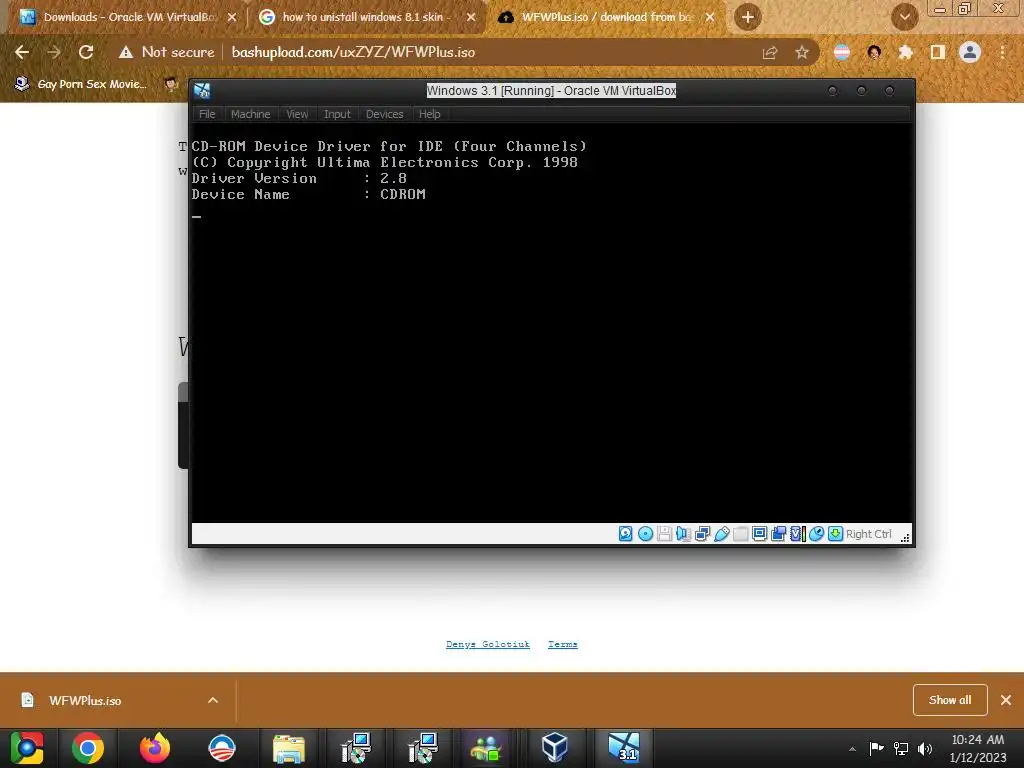The height and width of the screenshot is (768, 1024).
Task: Open the downloaded WFWPlus.iso file
Action: [85, 701]
